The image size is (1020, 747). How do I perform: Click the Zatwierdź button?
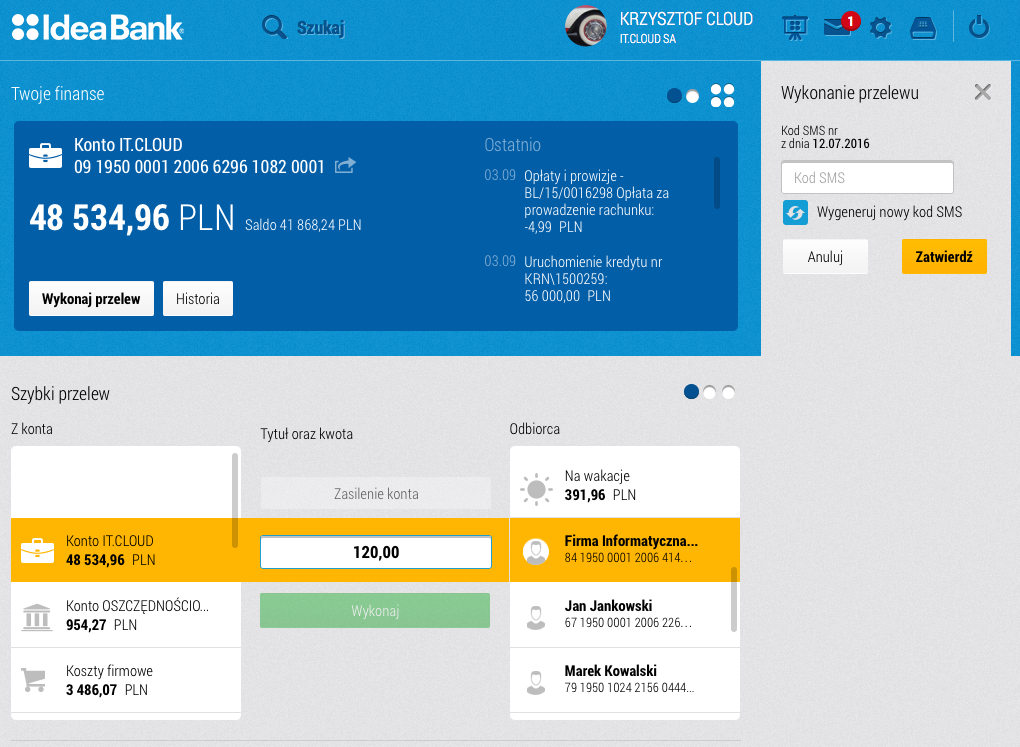click(944, 256)
